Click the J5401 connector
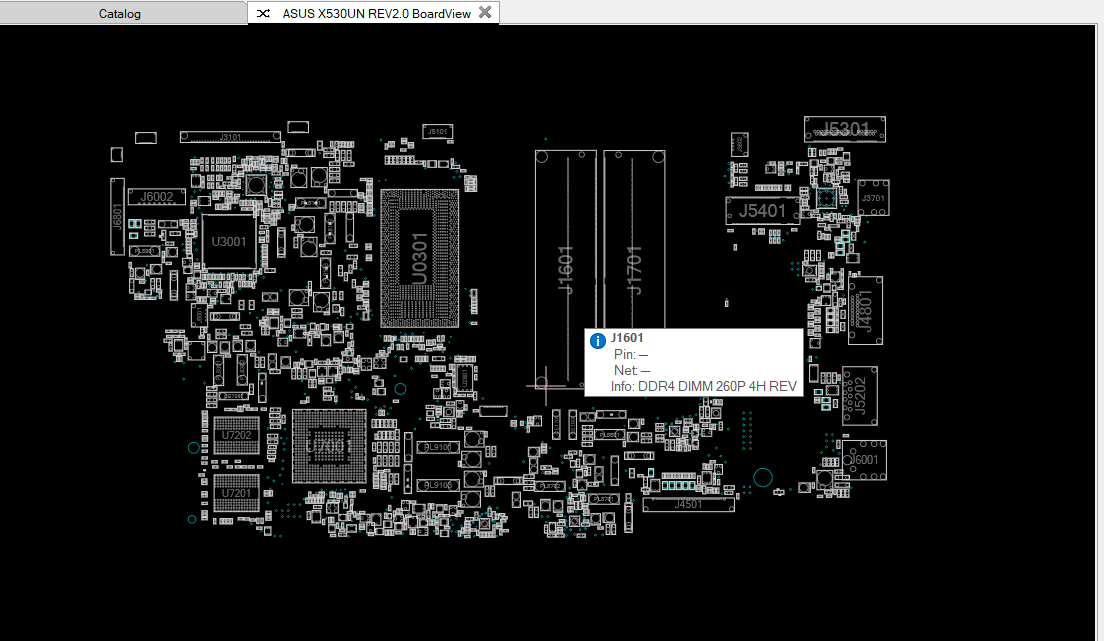1104x641 pixels. tap(762, 210)
